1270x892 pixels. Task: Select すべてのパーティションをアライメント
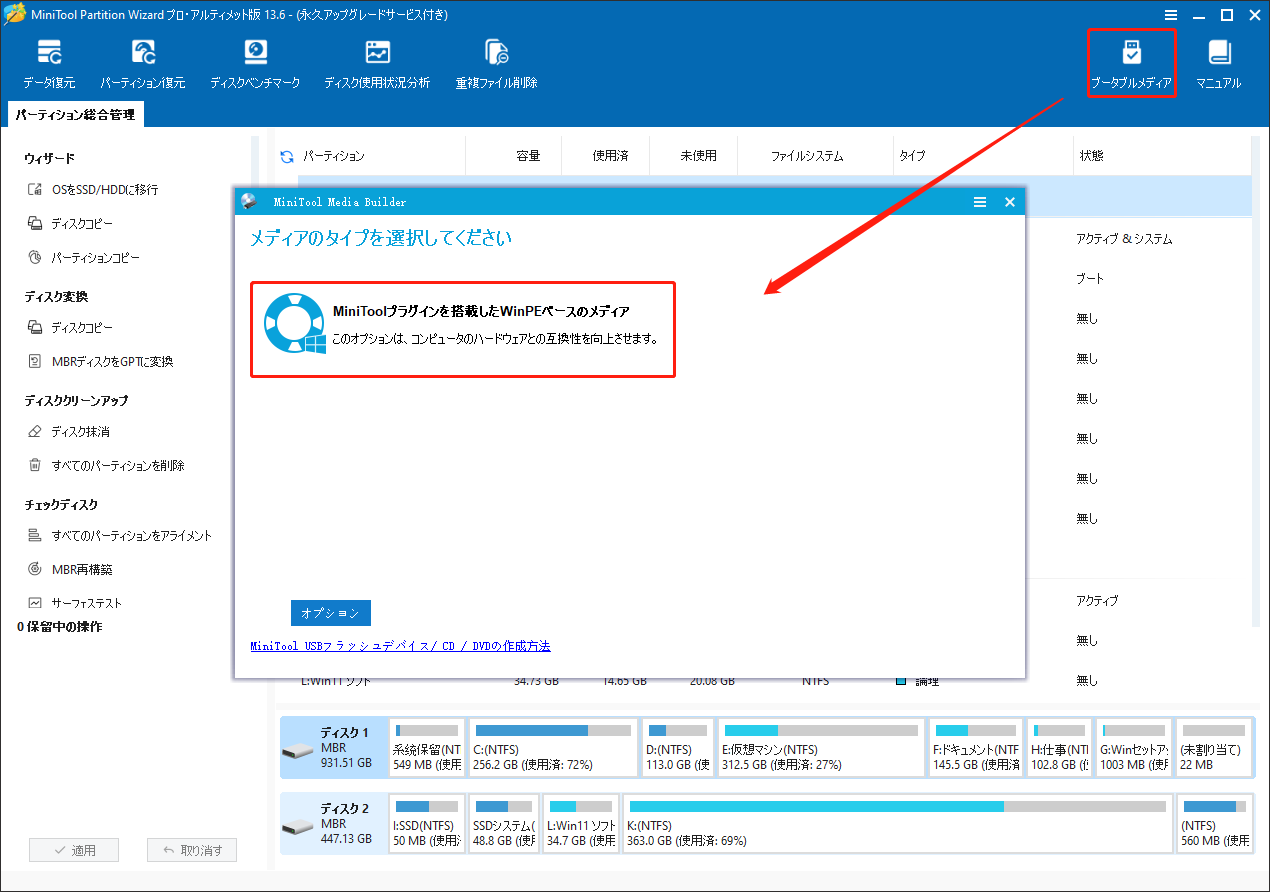(120, 536)
